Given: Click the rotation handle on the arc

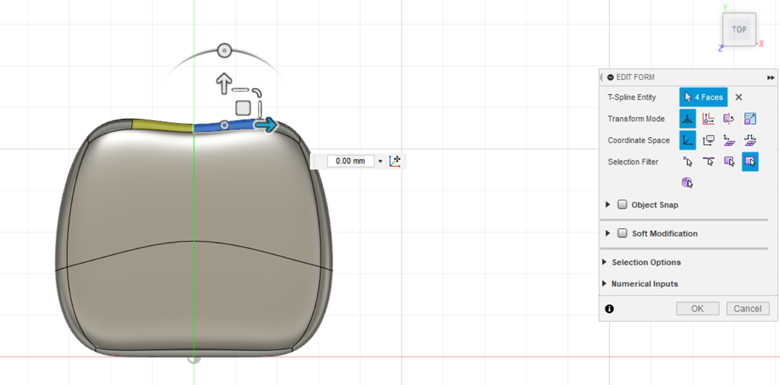Looking at the screenshot, I should click(x=224, y=50).
